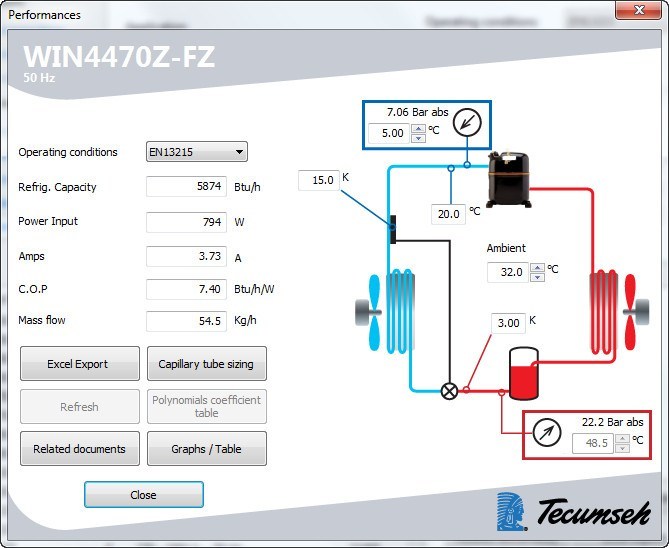Click the high-pressure gauge icon
Viewport: 669px width, 548px height.
[547, 433]
